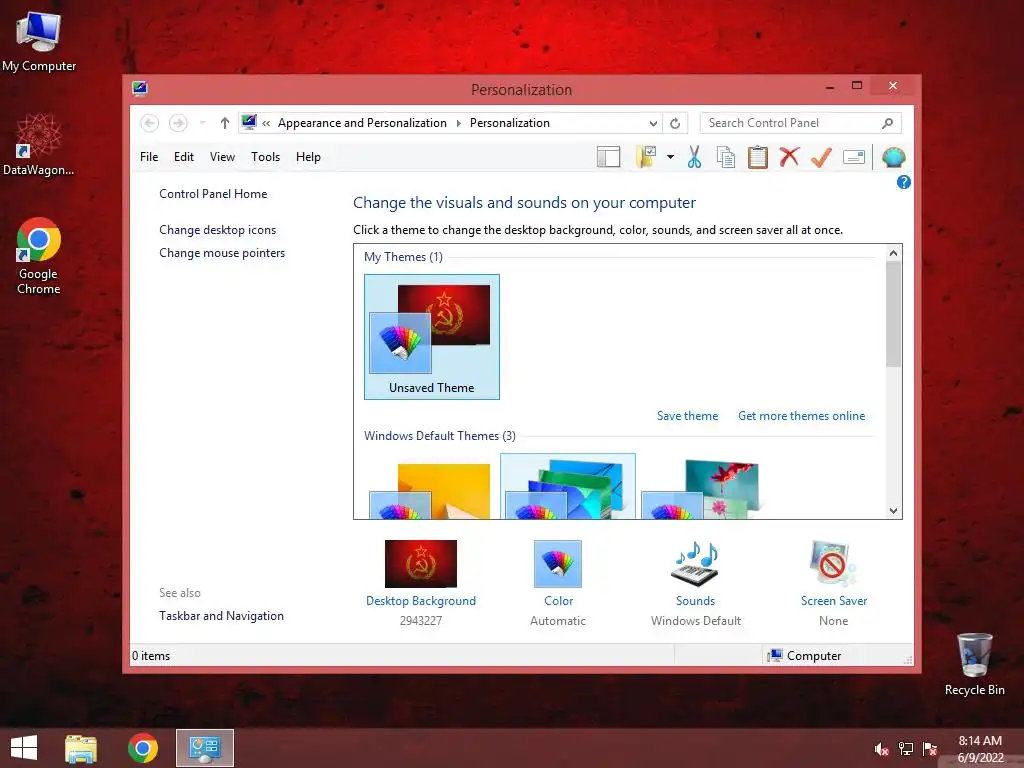This screenshot has width=1024, height=768.
Task: Click the Classic Shell settings icon
Action: (x=893, y=157)
